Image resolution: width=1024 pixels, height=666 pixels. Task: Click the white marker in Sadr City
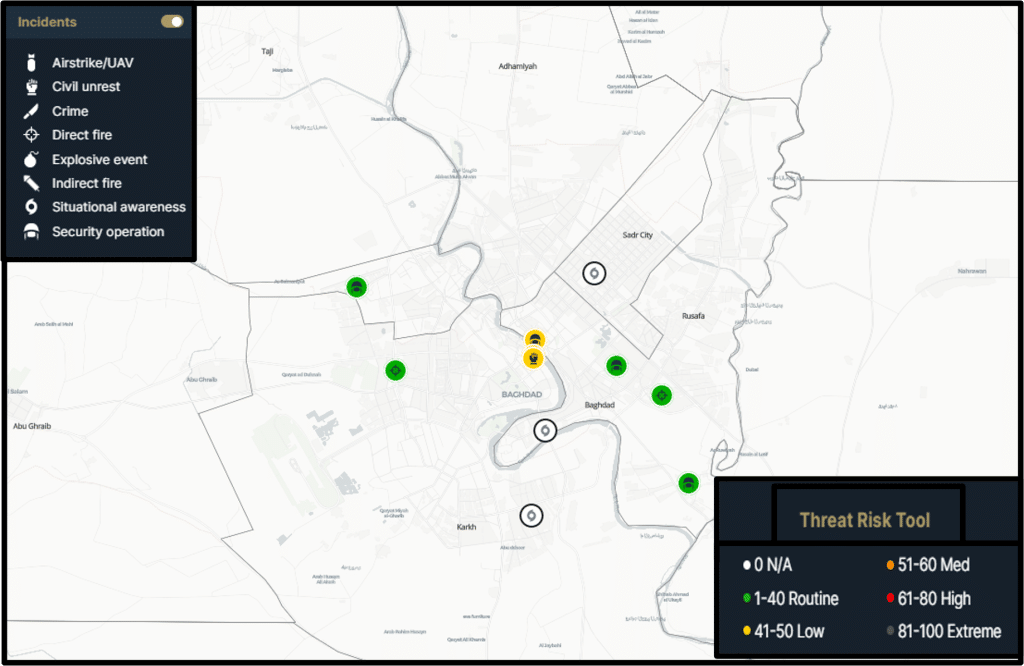click(x=594, y=273)
